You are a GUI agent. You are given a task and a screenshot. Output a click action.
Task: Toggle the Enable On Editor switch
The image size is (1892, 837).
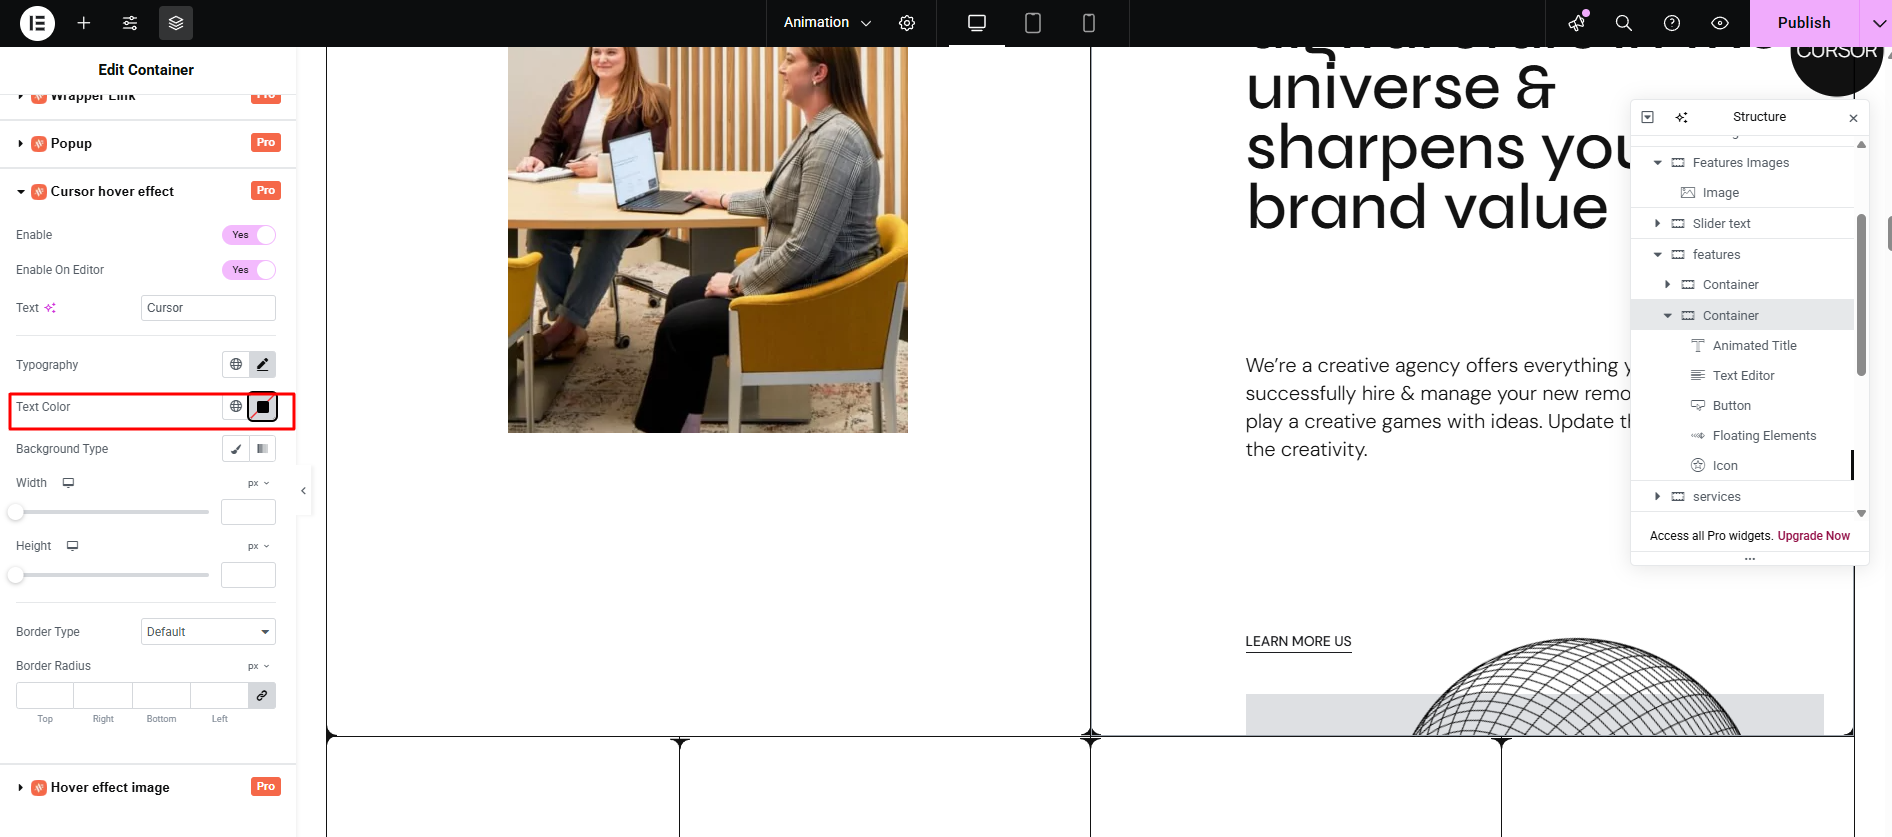(249, 270)
